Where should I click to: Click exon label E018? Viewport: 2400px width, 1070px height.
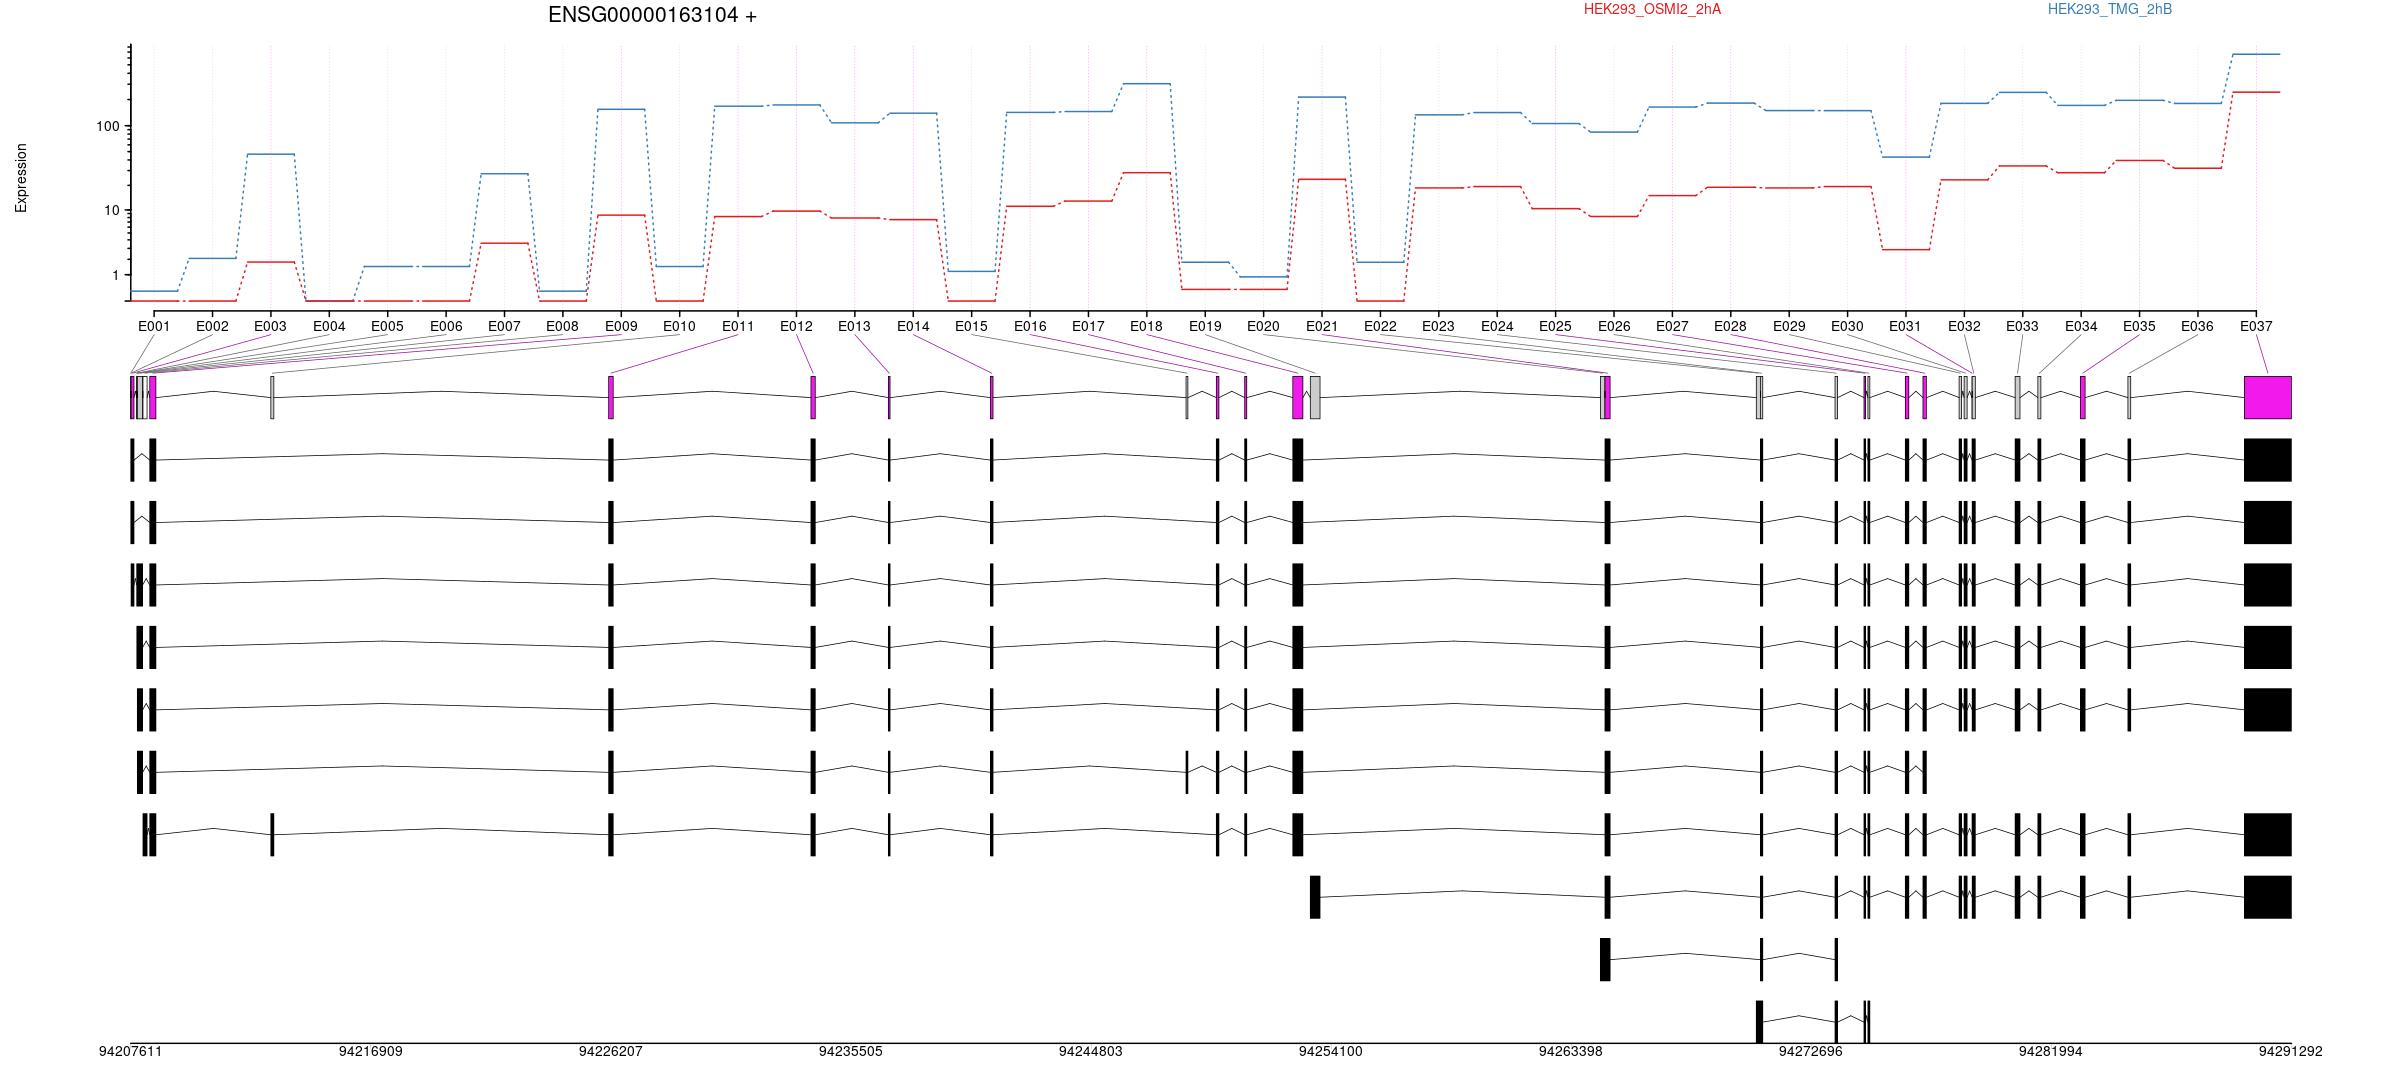coord(1146,326)
